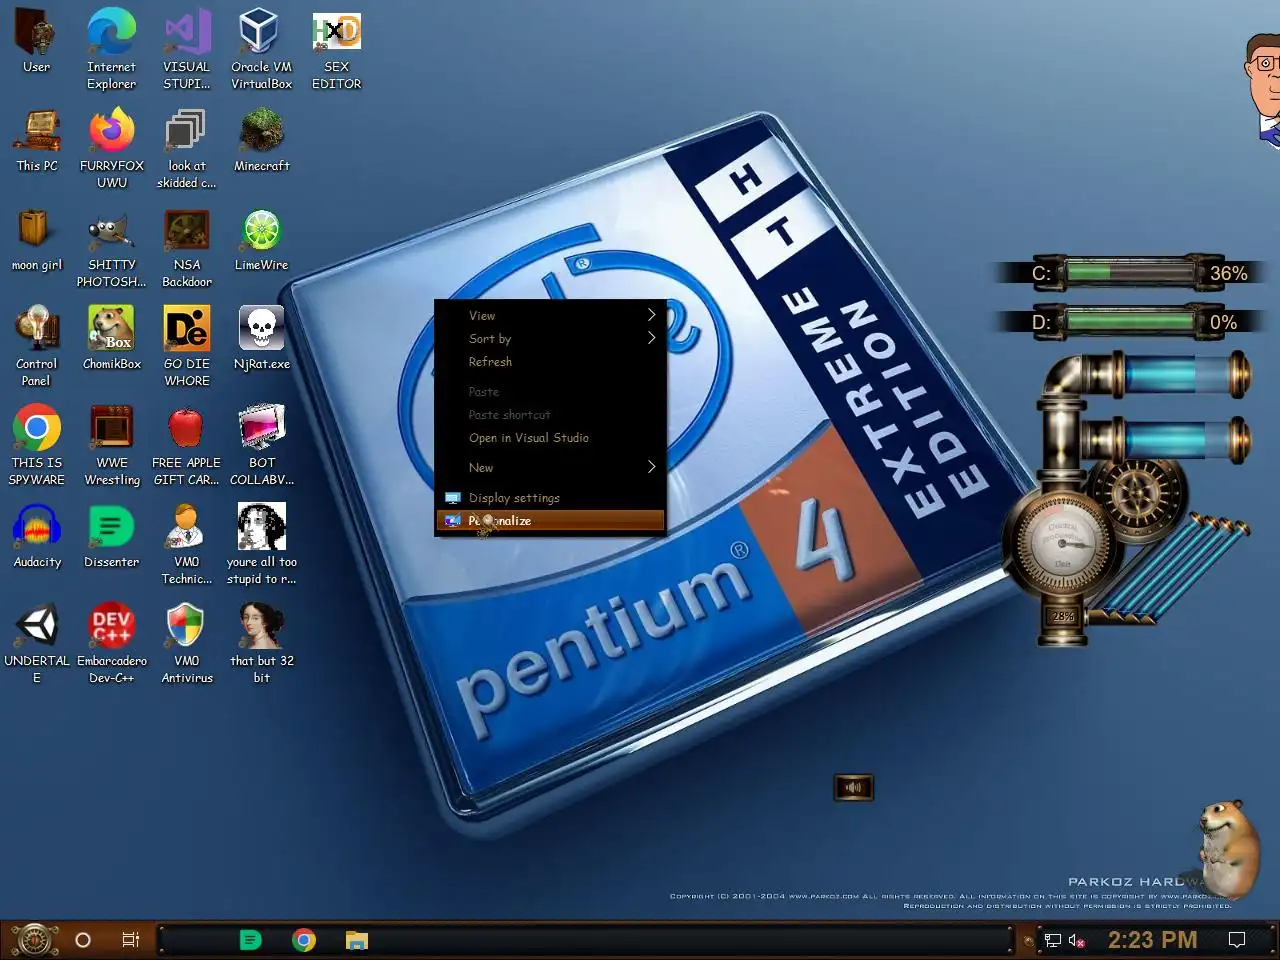The height and width of the screenshot is (960, 1280).
Task: Launch the GIMP icon labeled SHITTY PHOTOSH...
Action: (112, 248)
